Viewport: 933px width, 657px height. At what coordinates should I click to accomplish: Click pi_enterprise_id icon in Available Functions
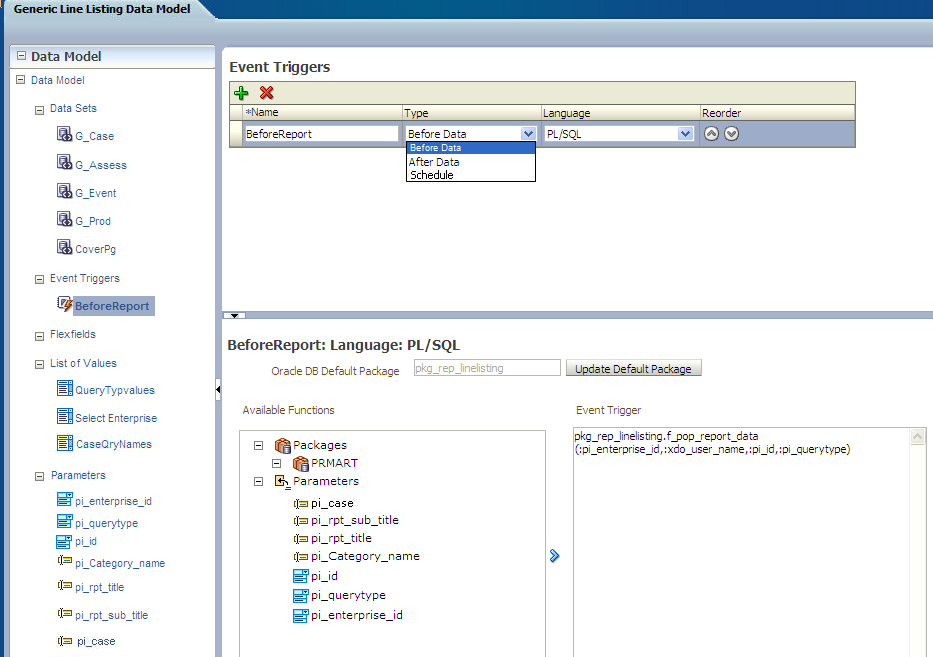(x=300, y=615)
